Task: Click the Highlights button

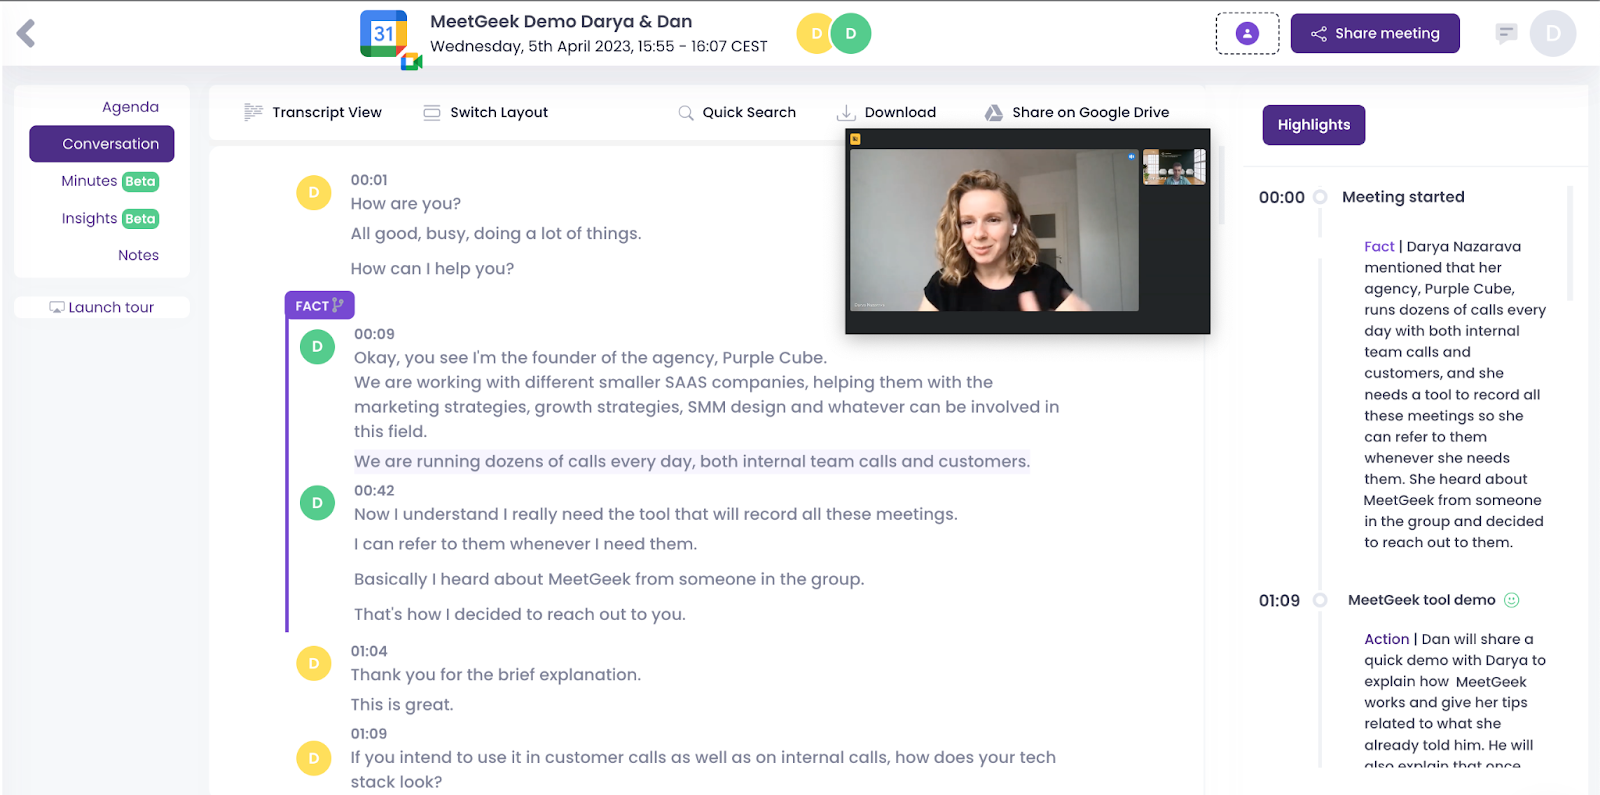Action: [x=1313, y=125]
